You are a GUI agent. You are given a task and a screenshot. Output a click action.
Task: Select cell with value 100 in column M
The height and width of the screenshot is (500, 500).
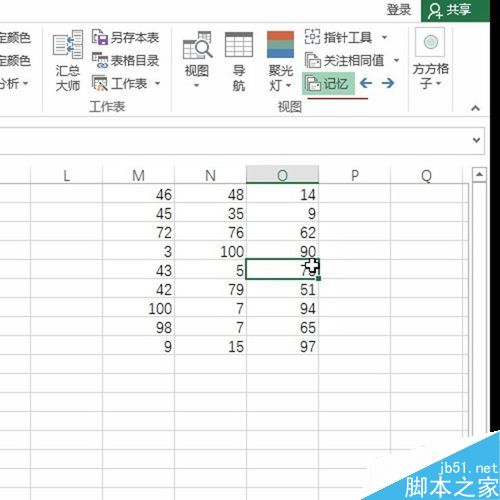[x=138, y=308]
